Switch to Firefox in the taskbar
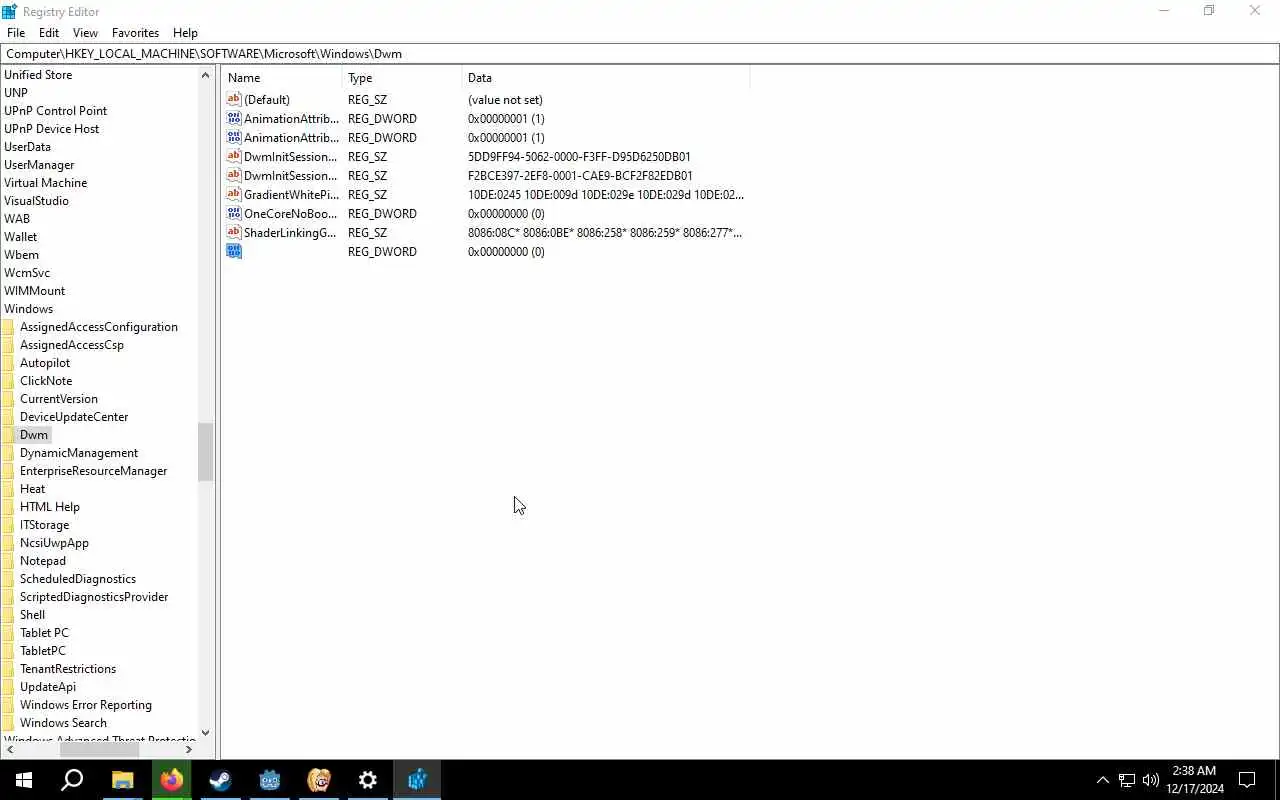 coord(171,780)
